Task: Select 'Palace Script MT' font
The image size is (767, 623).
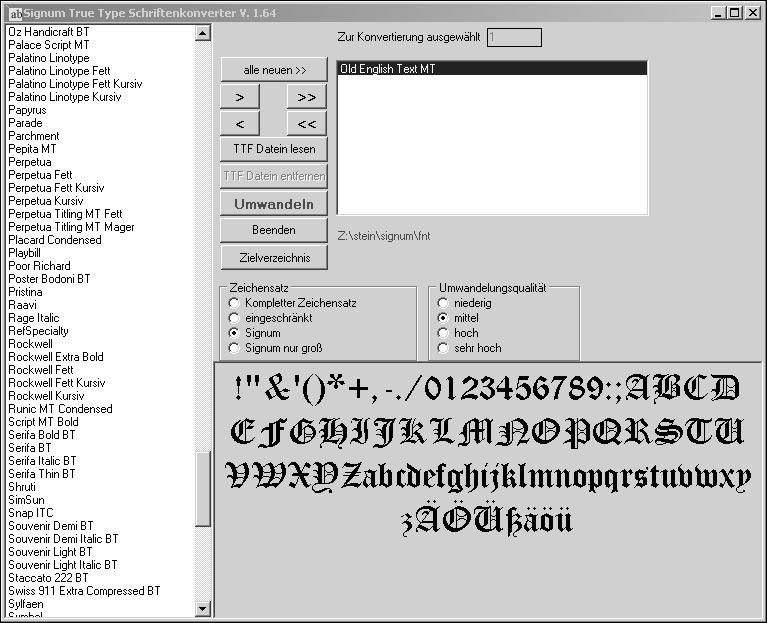Action: pos(49,45)
